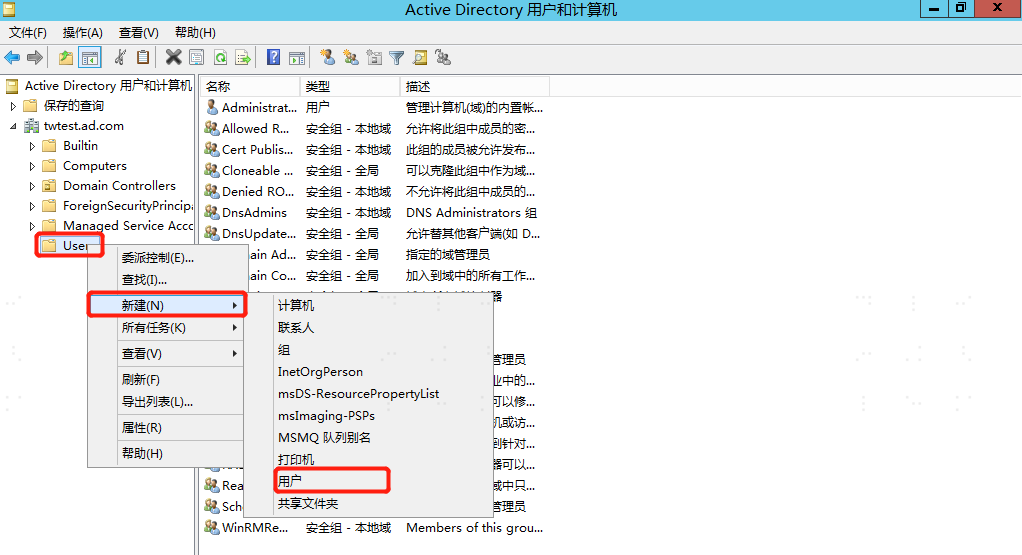This screenshot has width=1022, height=555.
Task: Sort by the 类型 column header
Action: [350, 86]
